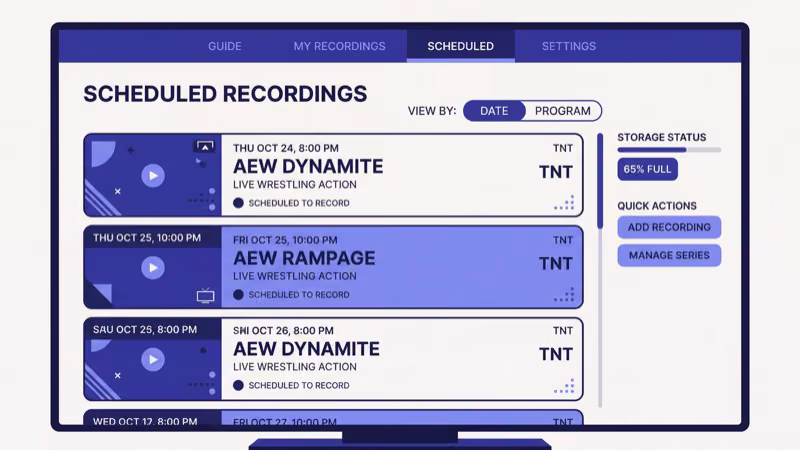This screenshot has height=450, width=800.
Task: Click the small TNT label on Thu Oct 24 card
Action: (563, 148)
